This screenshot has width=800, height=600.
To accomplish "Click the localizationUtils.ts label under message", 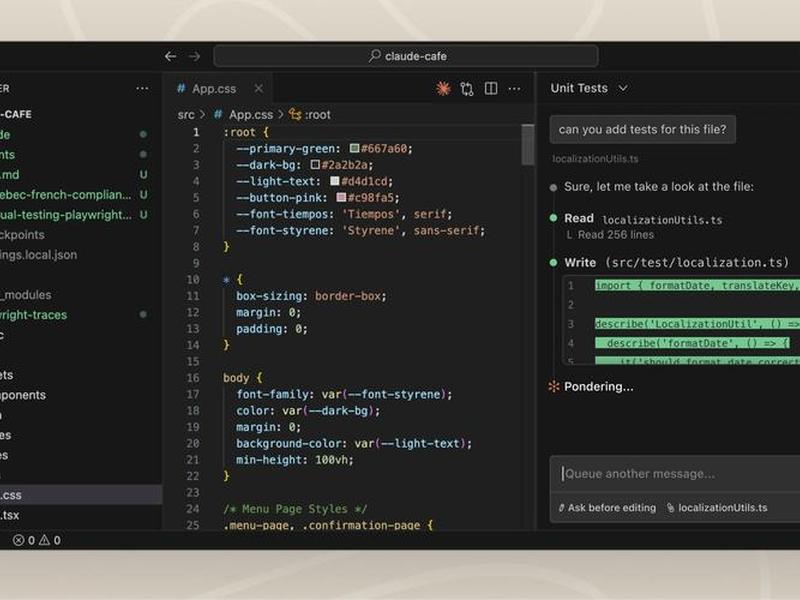I will (x=595, y=159).
